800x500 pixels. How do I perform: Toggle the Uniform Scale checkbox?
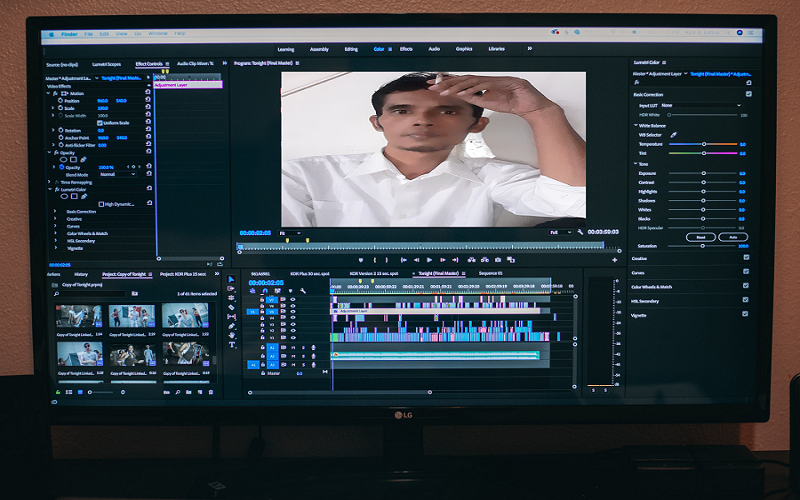100,123
